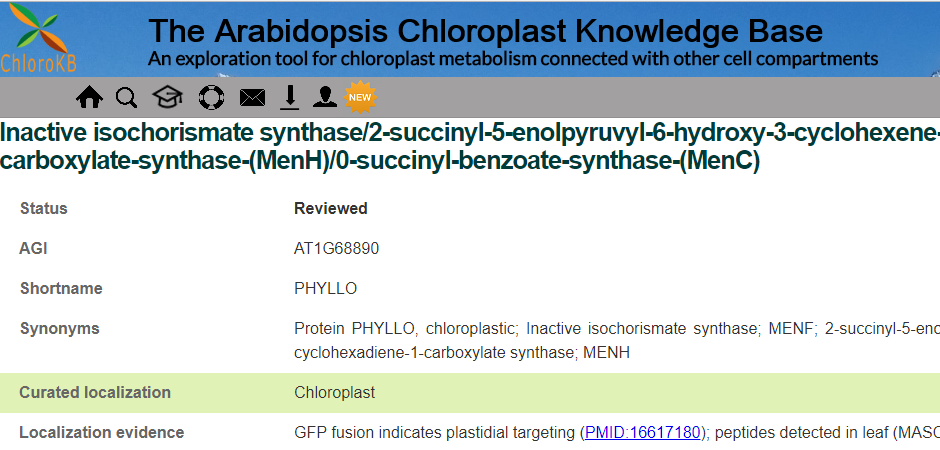
Task: Click the AT1G68890 AGI value
Action: pyautogui.click(x=336, y=249)
